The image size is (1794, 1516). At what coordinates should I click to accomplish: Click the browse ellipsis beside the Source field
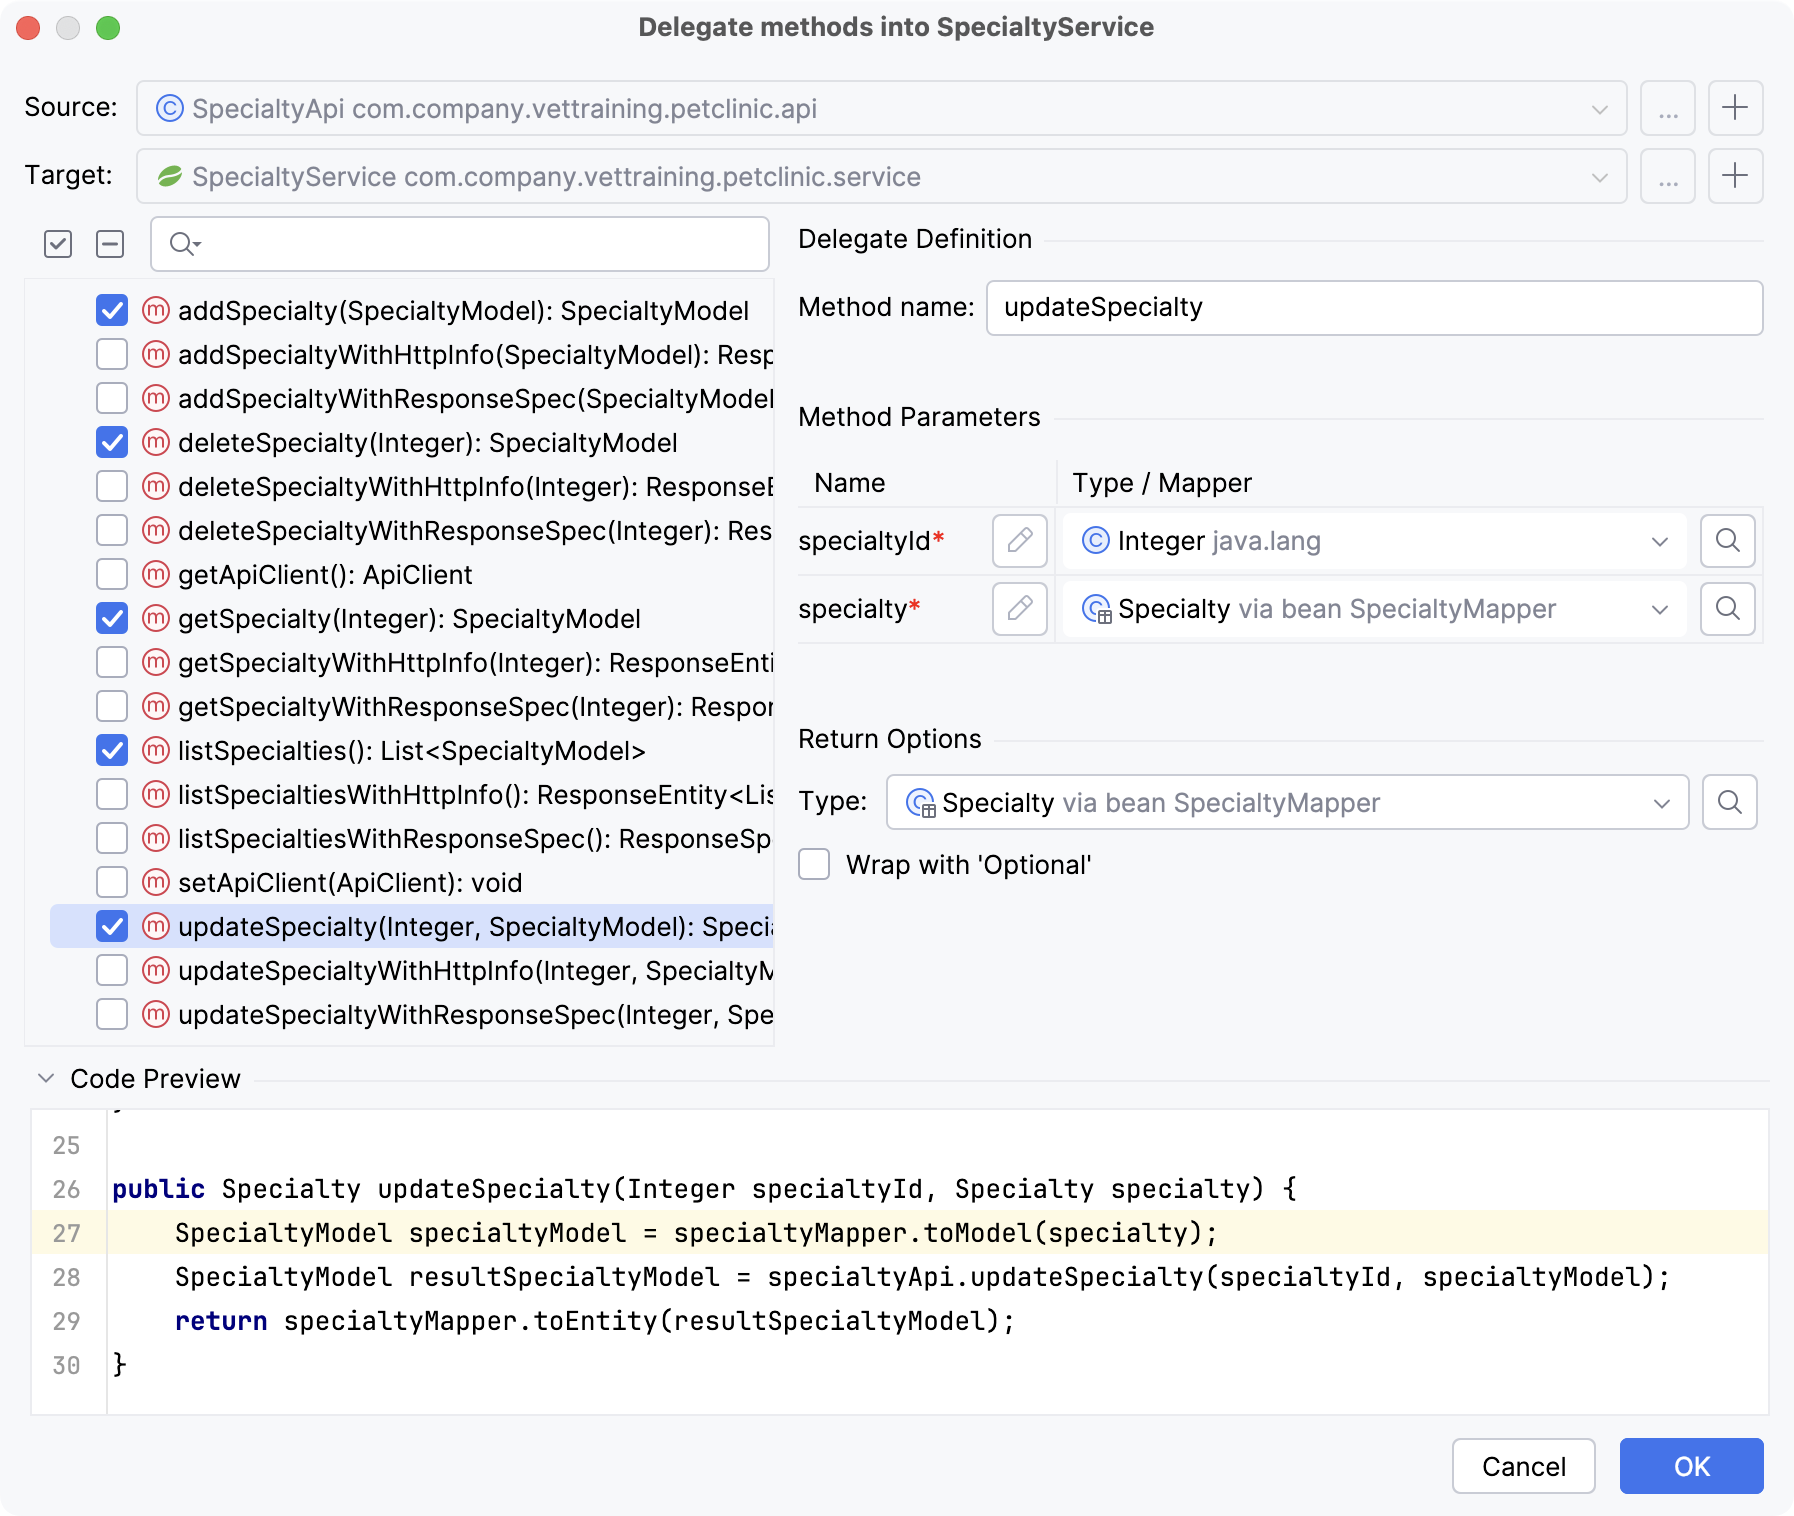coord(1667,108)
